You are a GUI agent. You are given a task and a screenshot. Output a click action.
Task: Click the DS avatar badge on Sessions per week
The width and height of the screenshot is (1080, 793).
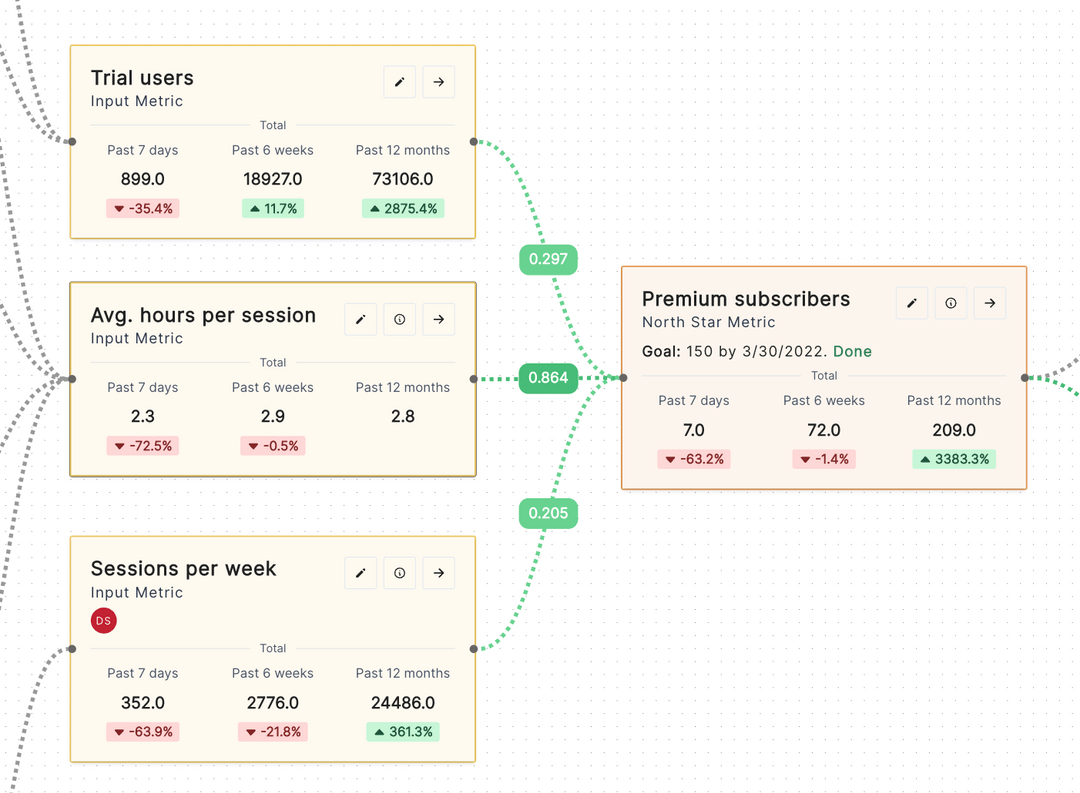click(104, 620)
